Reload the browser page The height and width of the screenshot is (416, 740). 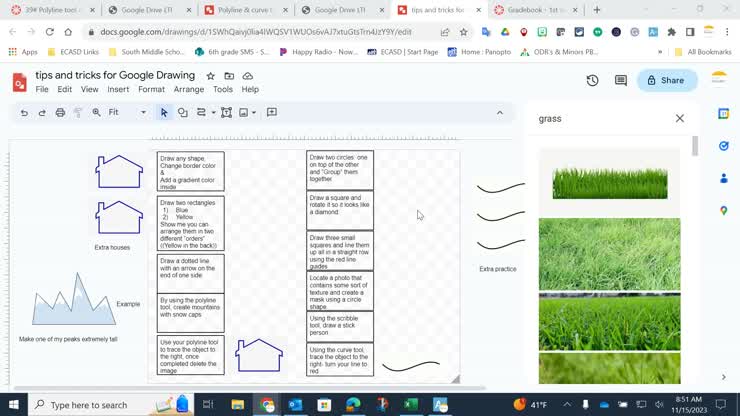click(50, 32)
